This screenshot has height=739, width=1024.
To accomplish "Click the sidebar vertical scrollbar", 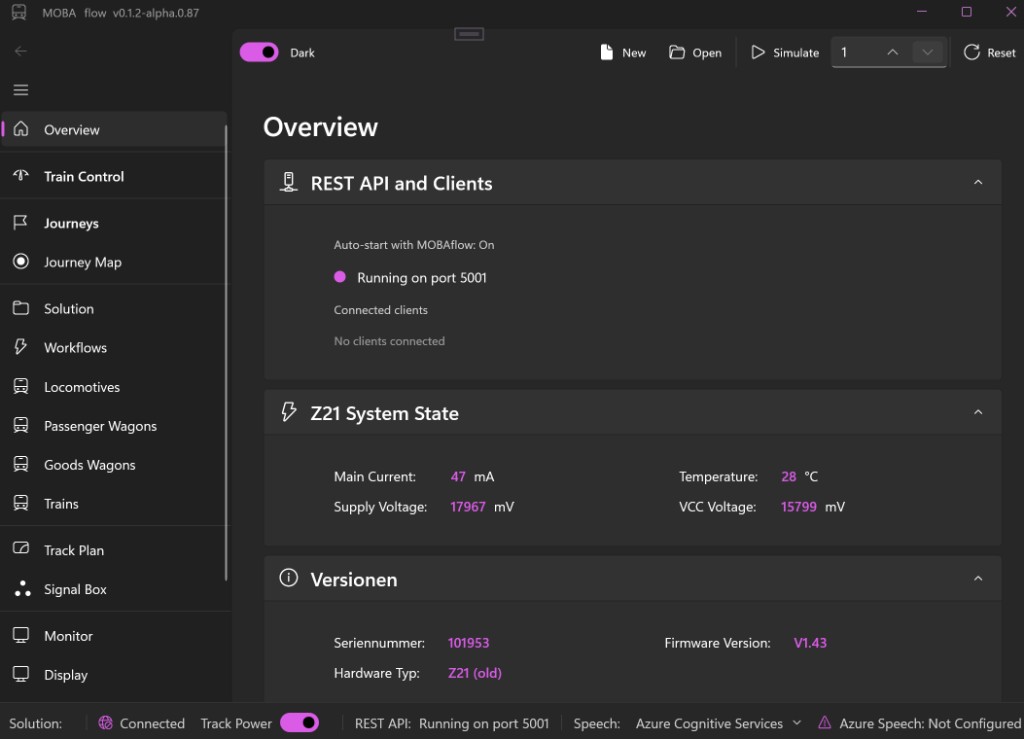I will pos(226,353).
